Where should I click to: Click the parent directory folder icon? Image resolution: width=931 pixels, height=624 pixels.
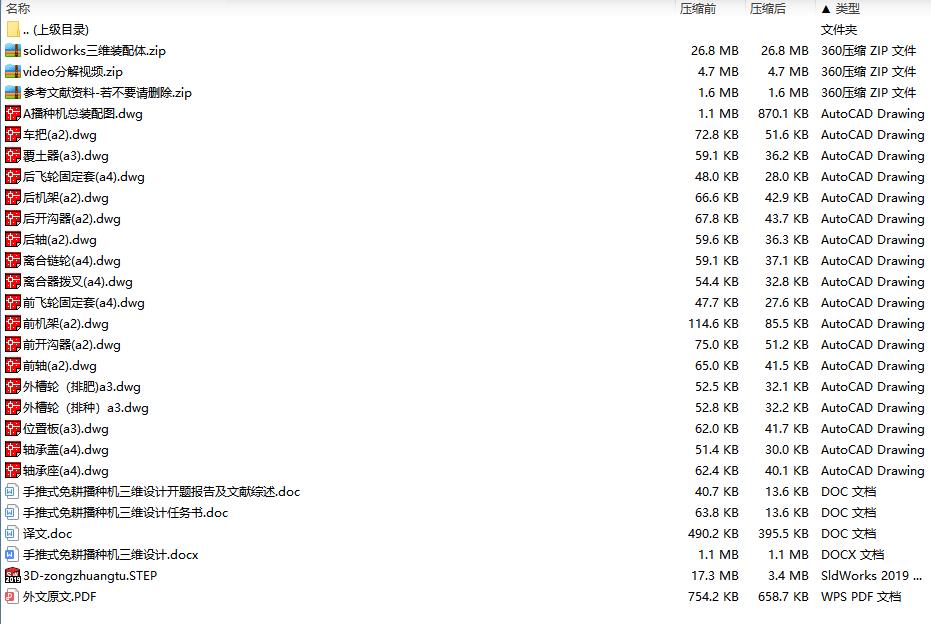(x=13, y=29)
